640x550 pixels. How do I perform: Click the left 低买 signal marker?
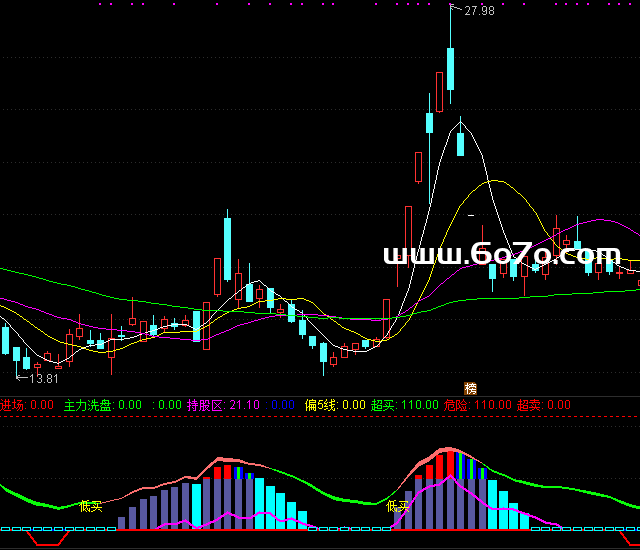coord(91,505)
